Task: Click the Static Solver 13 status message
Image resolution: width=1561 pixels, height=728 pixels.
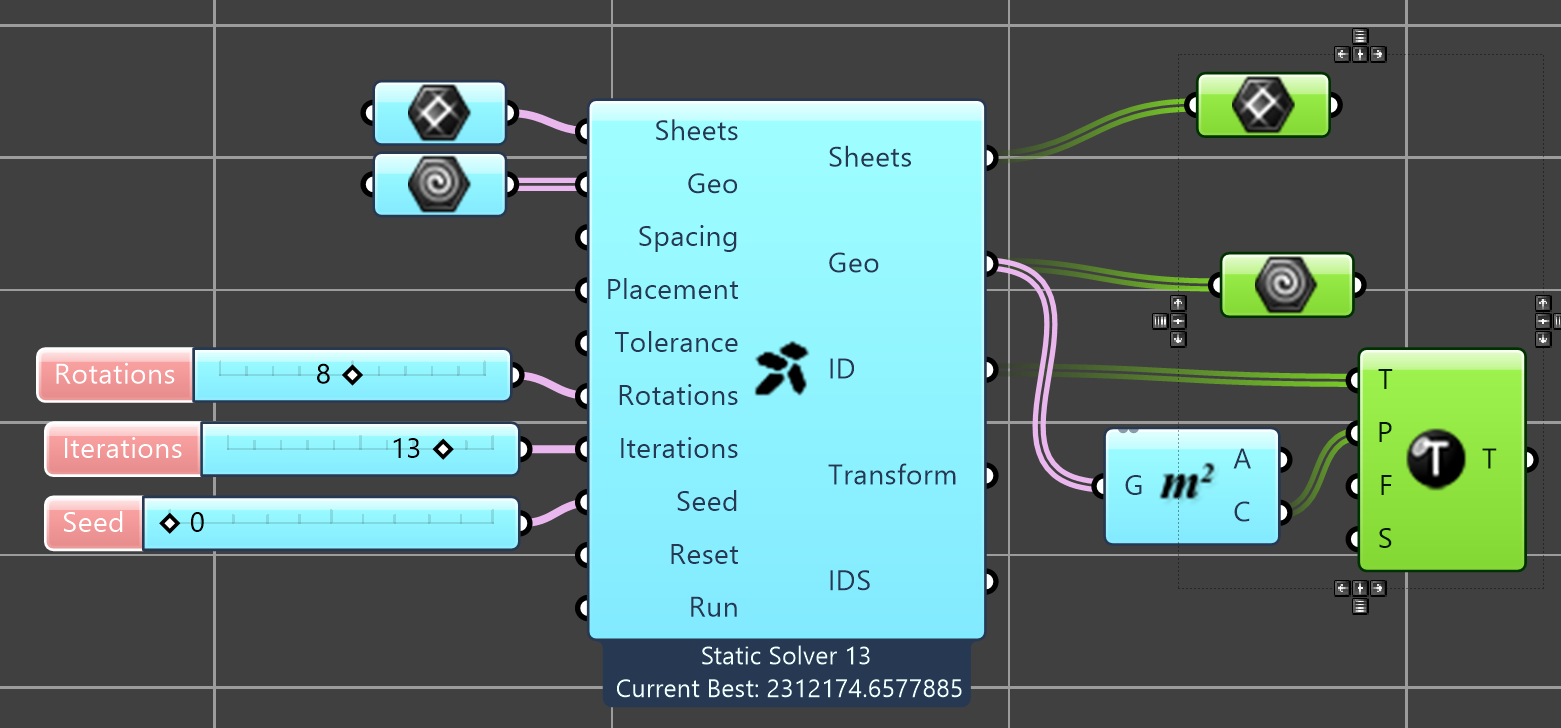Action: (x=786, y=656)
